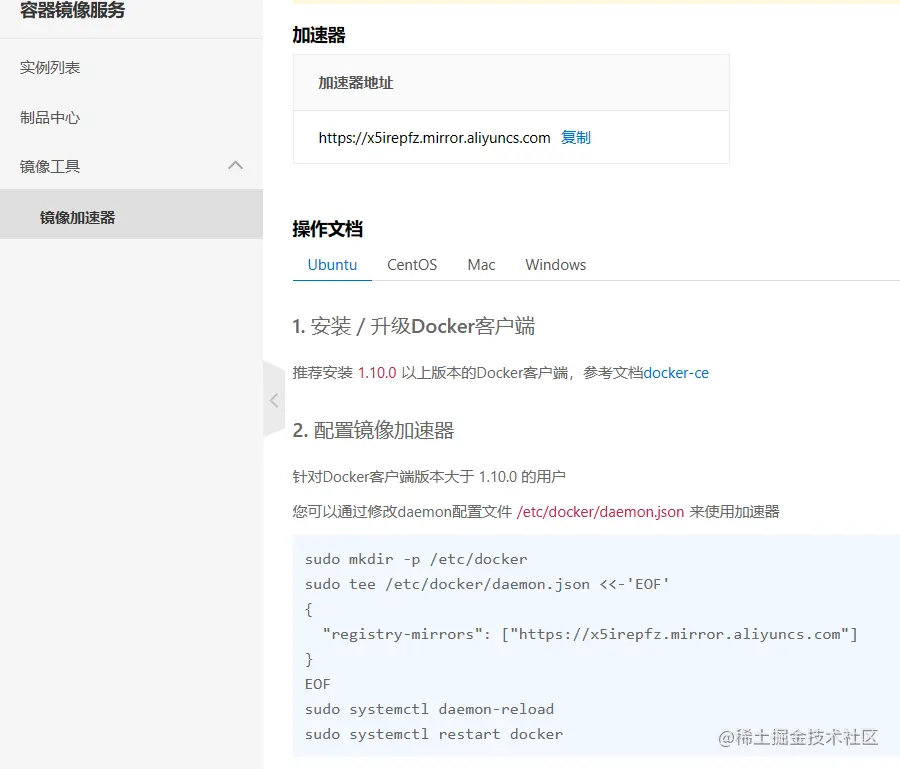
Task: Click the sudo systemctl restart docker line
Action: pos(434,734)
